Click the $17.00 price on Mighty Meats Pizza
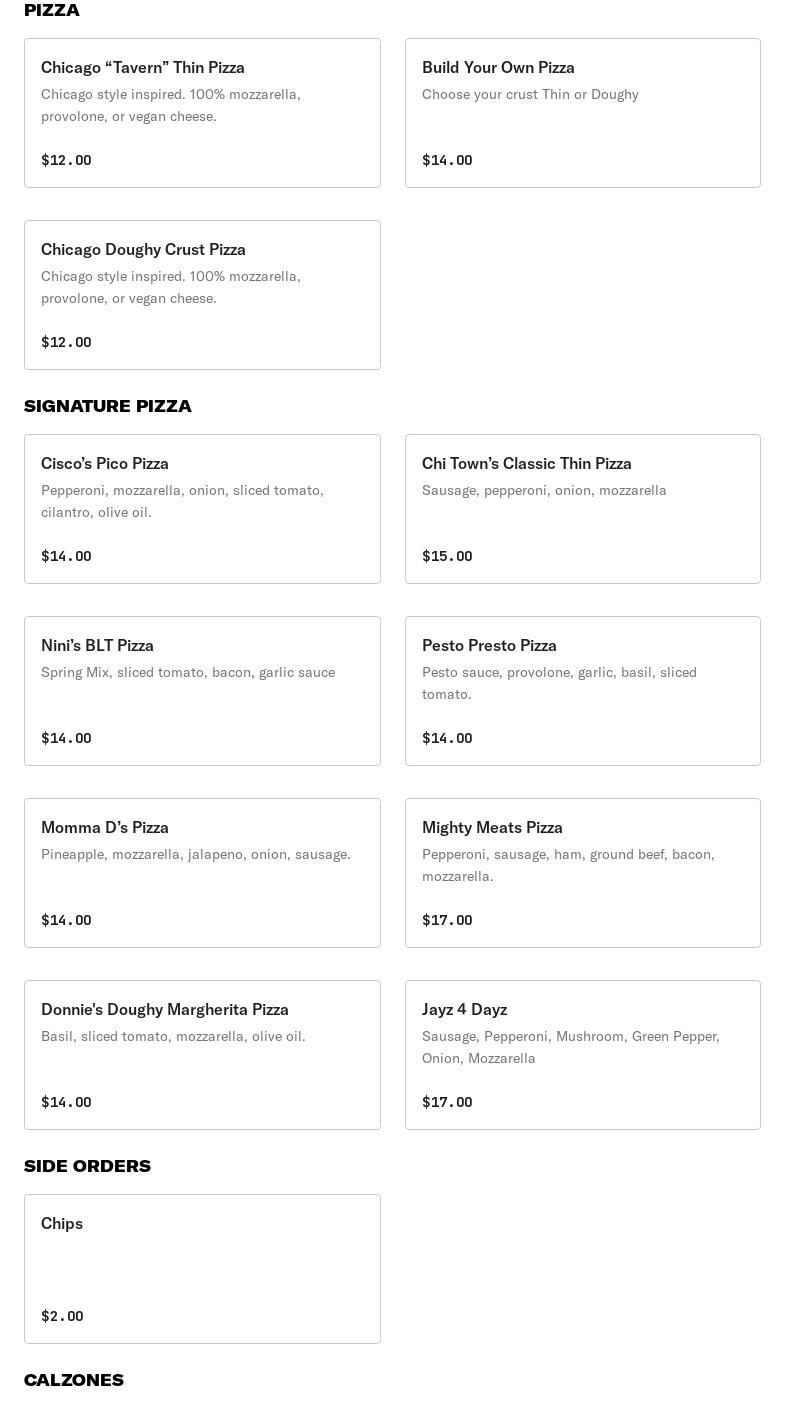The width and height of the screenshot is (785, 1407). coord(447,920)
